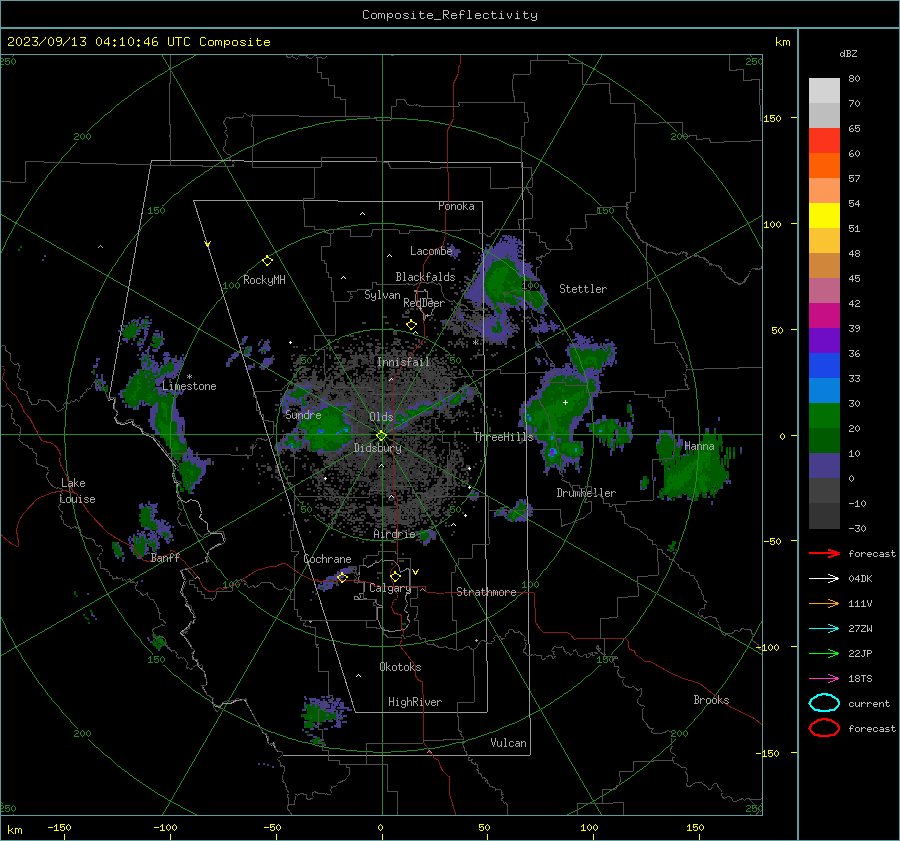
Task: Click the Vulcan city label
Action: 509,743
